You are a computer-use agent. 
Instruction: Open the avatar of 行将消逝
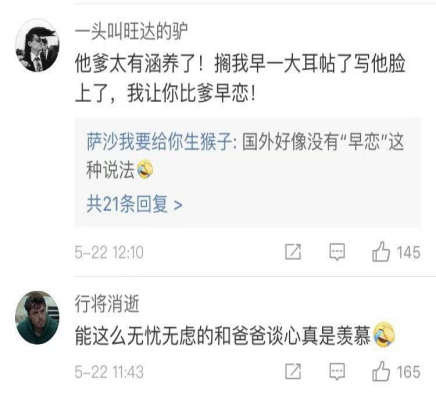37,318
